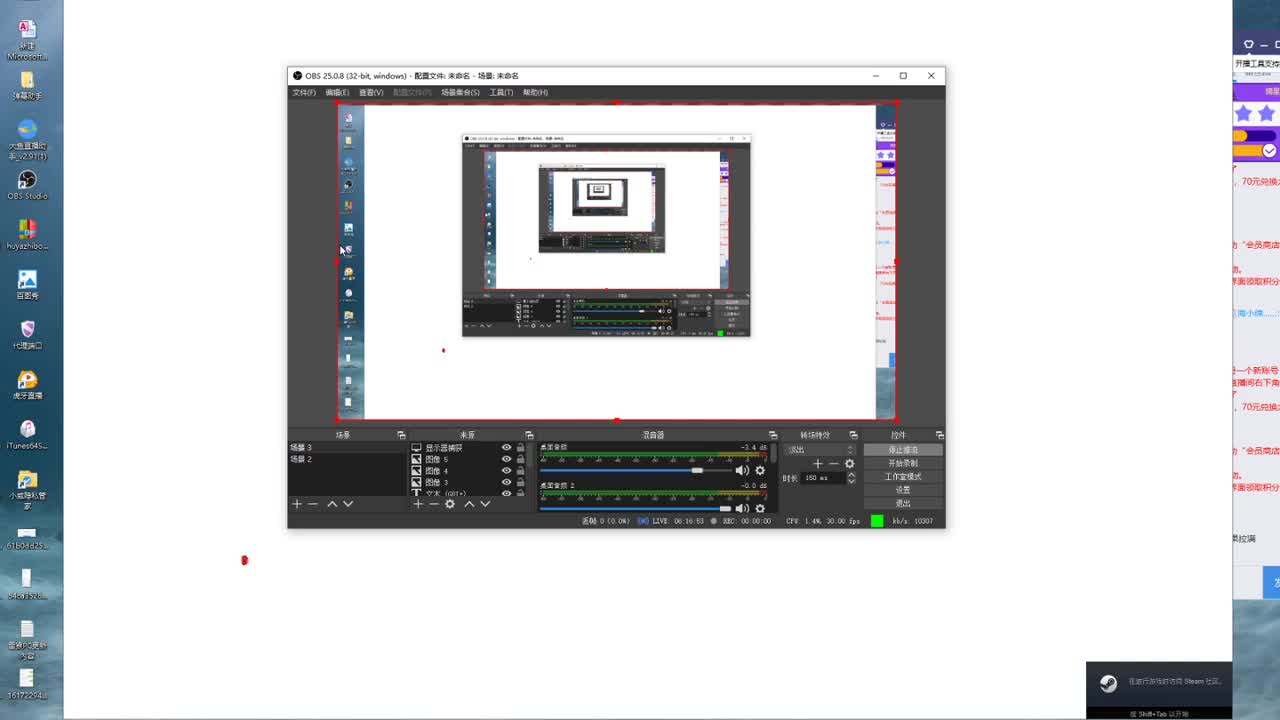Open 虎牙直播 desktop shortcut
Image resolution: width=1280 pixels, height=720 pixels.
pyautogui.click(x=27, y=384)
